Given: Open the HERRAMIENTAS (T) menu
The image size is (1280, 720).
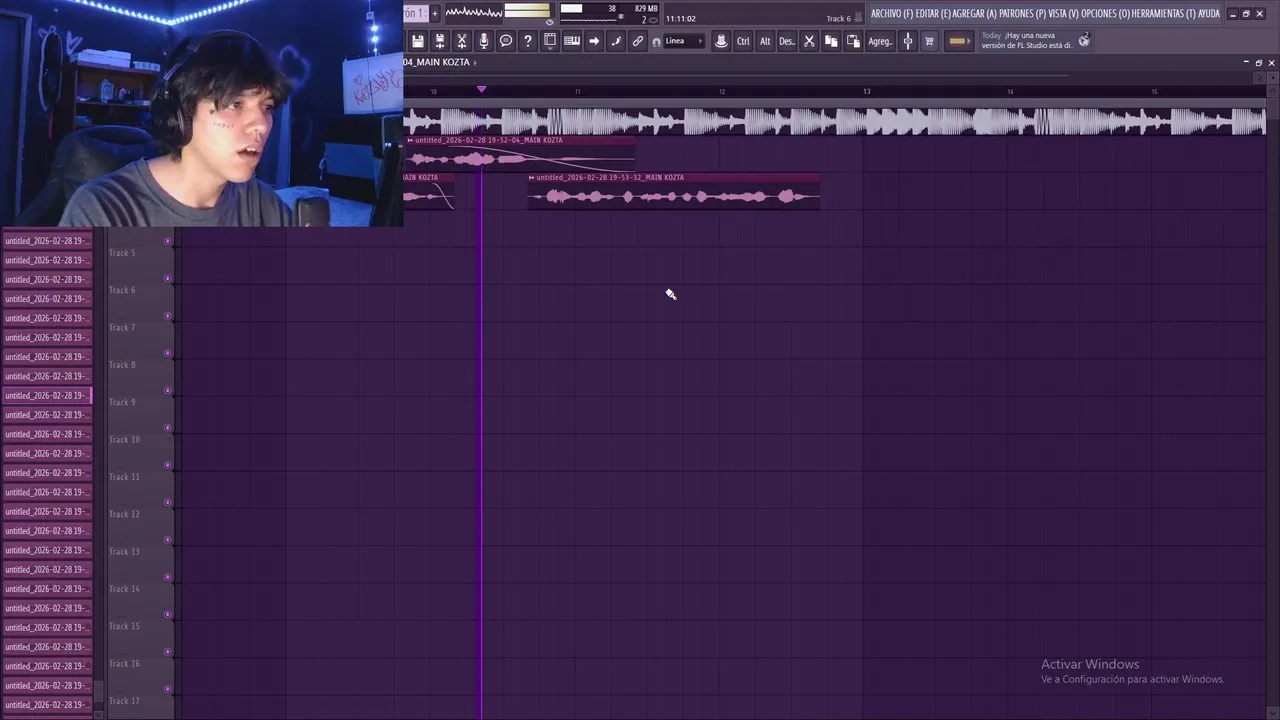Looking at the screenshot, I should tap(1164, 14).
